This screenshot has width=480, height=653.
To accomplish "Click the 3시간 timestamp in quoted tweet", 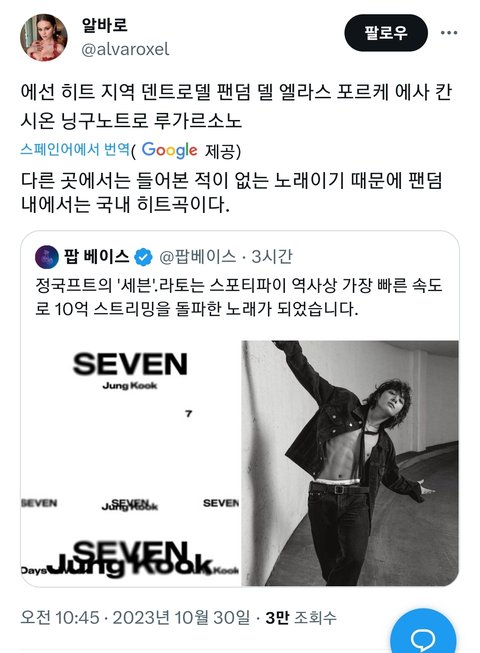I will pos(271,257).
